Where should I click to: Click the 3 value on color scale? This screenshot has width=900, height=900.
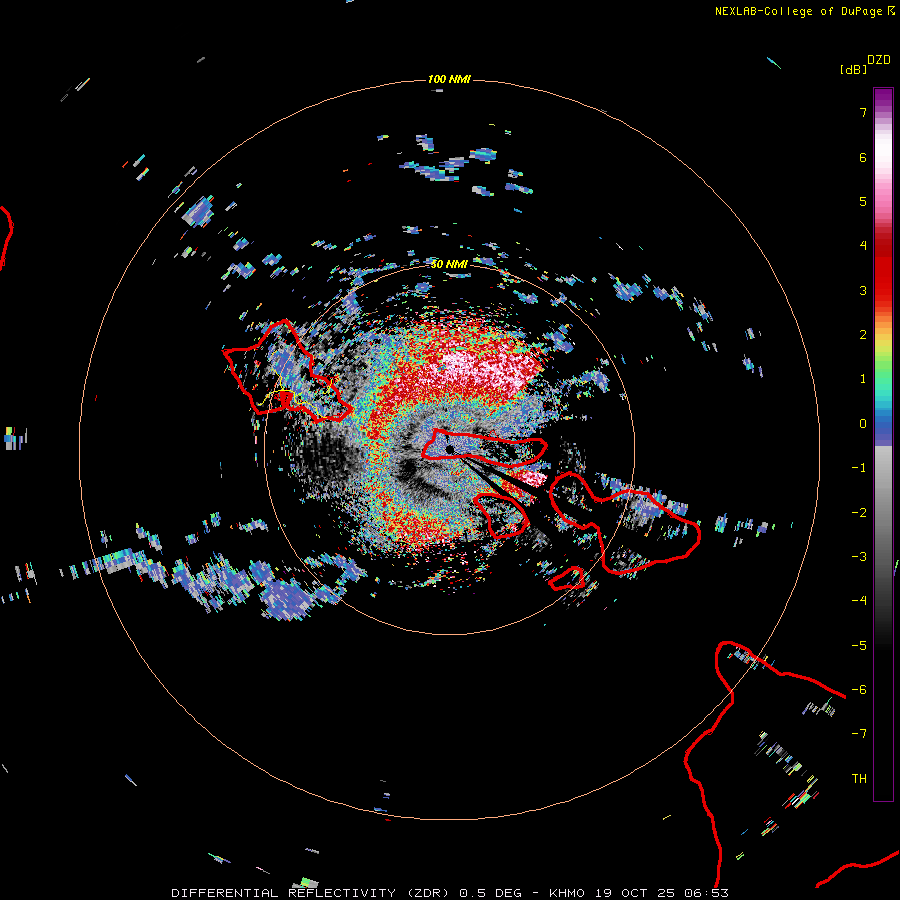pos(863,290)
